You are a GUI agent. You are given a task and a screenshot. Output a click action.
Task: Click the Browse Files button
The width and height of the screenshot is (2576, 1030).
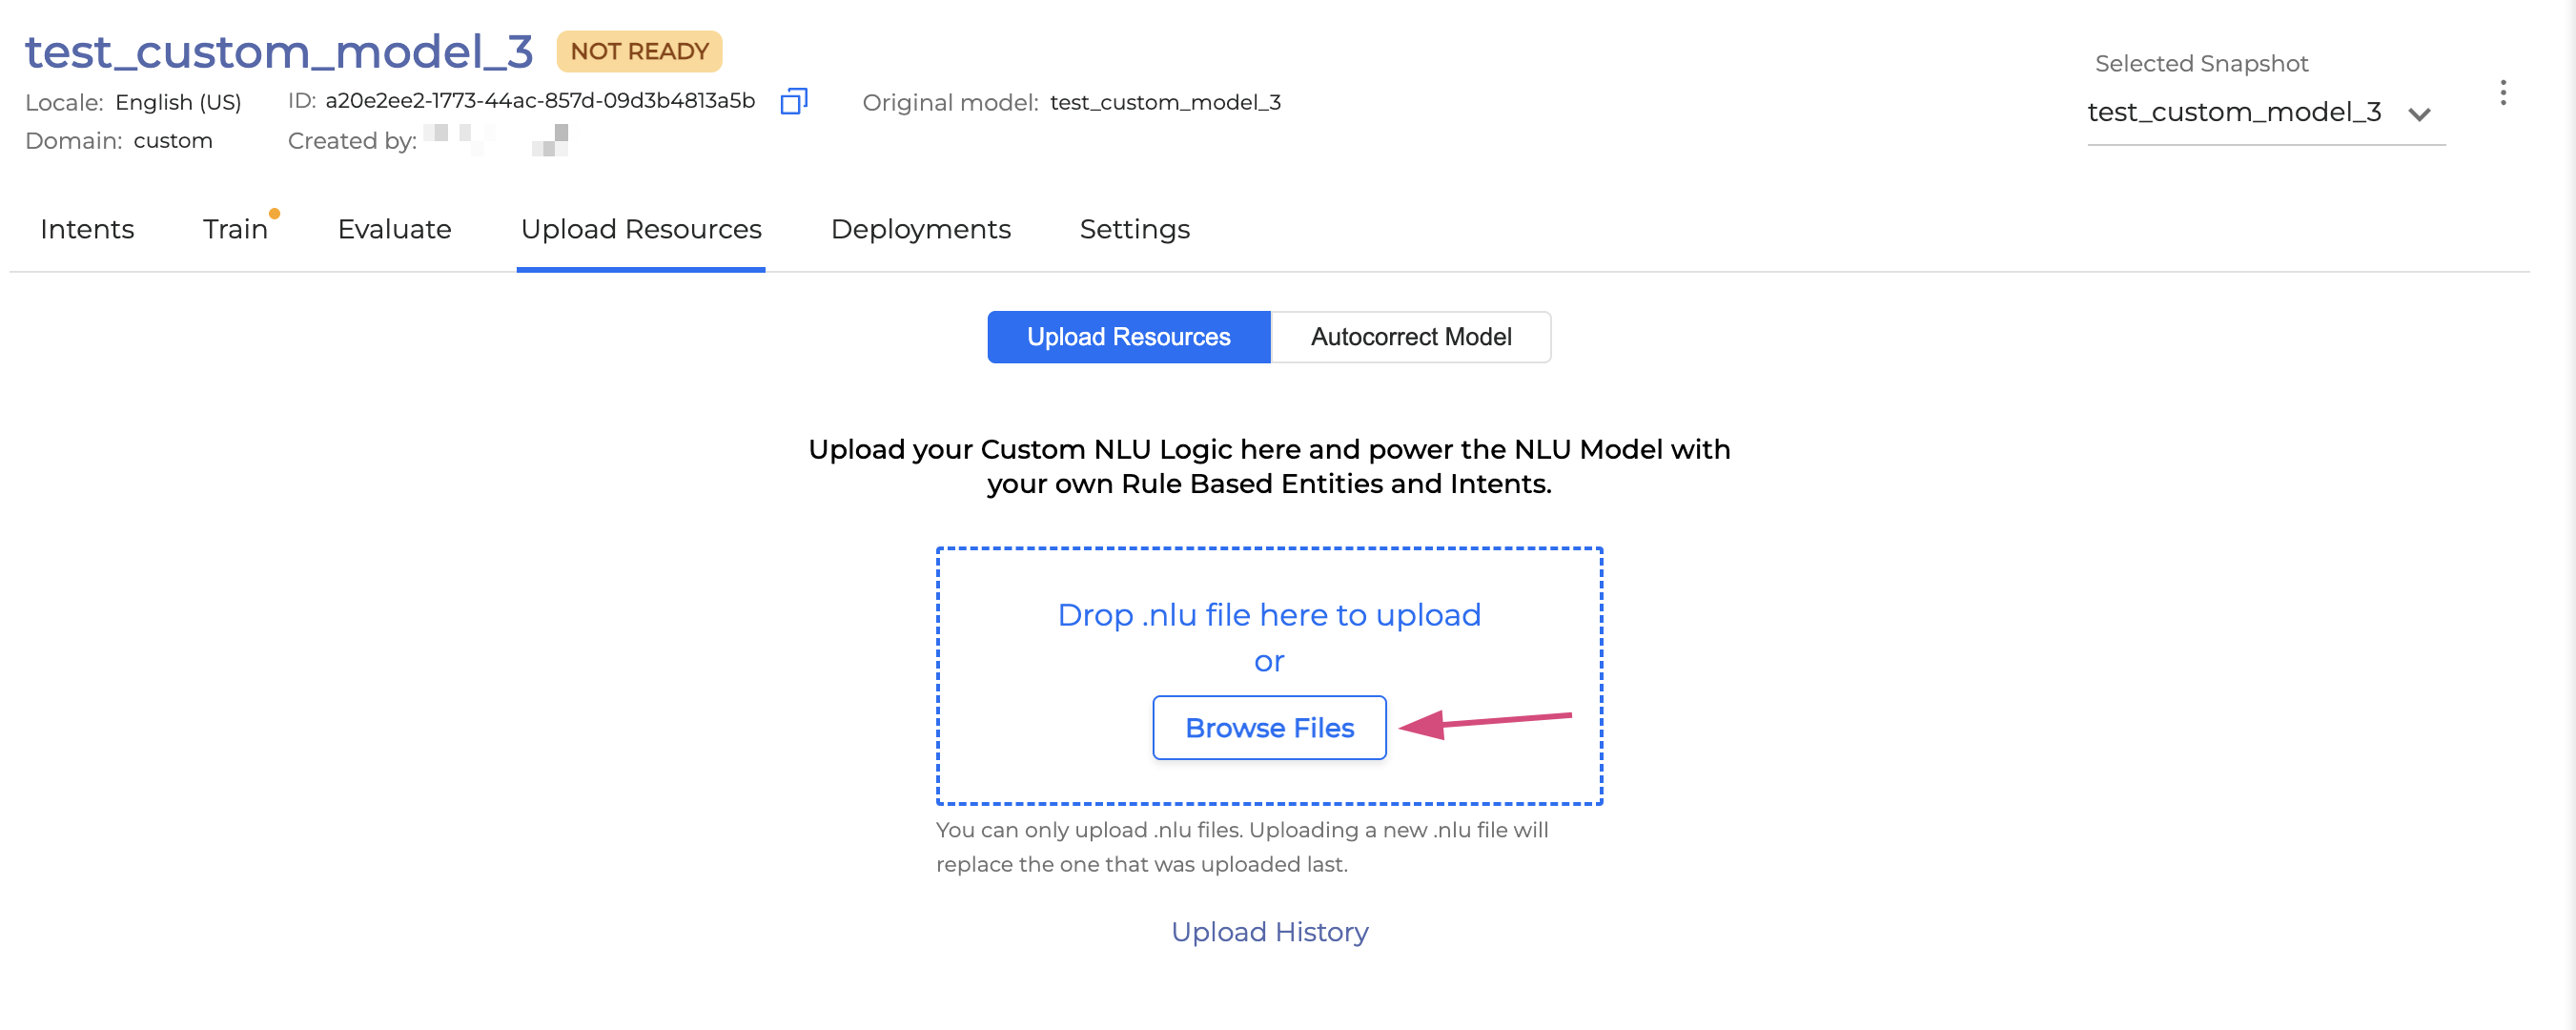pyautogui.click(x=1268, y=727)
